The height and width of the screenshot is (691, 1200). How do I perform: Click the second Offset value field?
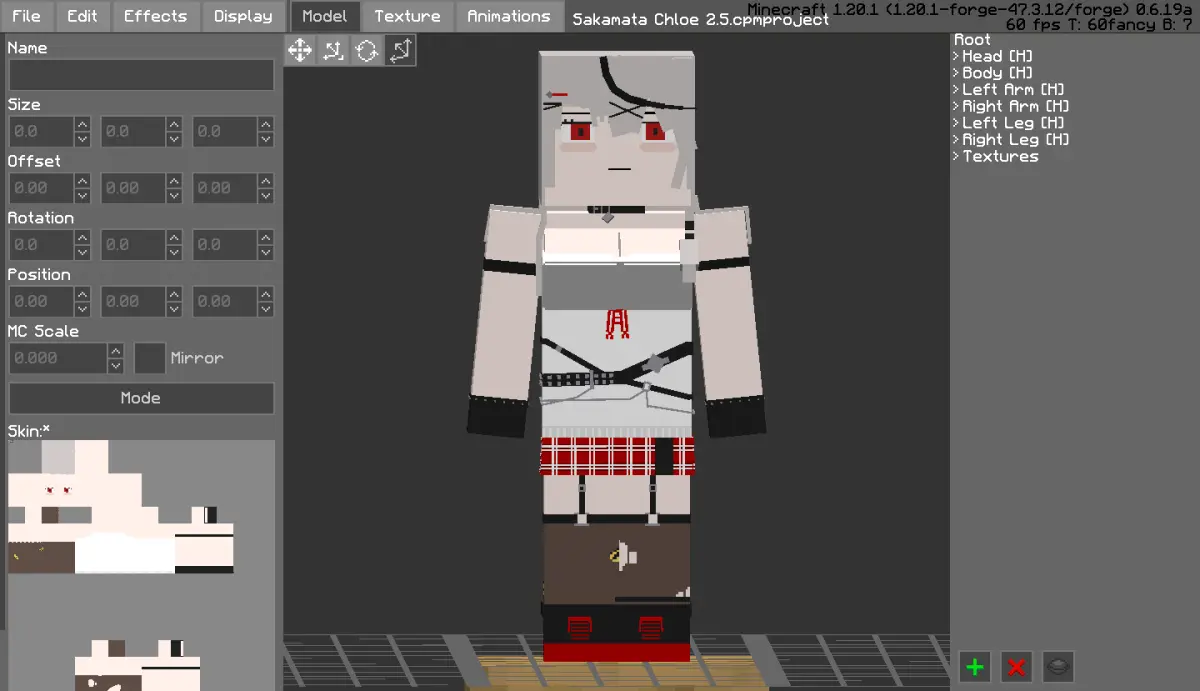tap(133, 188)
